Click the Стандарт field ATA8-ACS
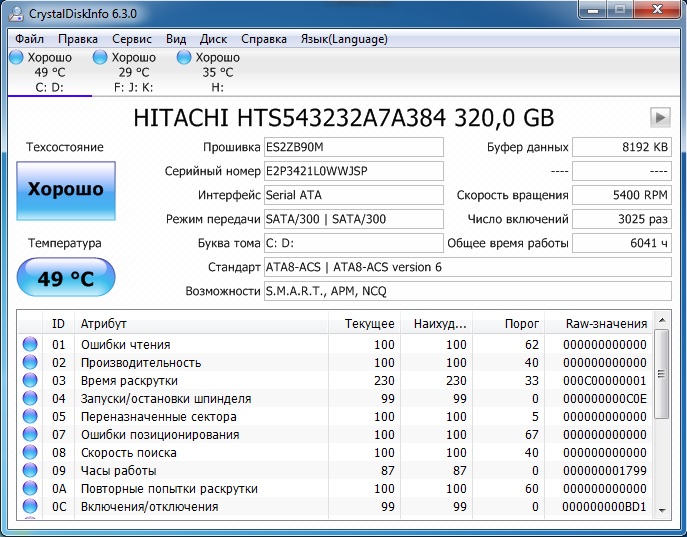 coord(467,267)
